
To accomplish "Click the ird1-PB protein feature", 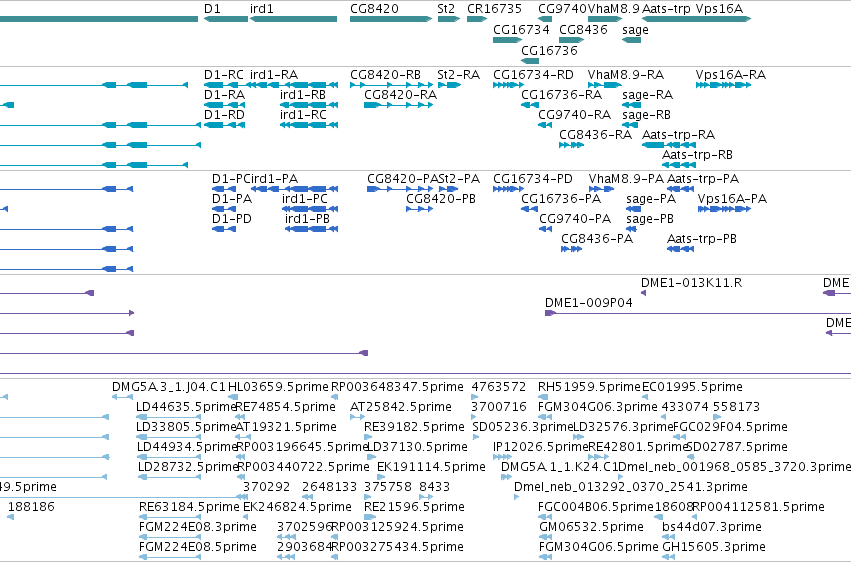I will (312, 229).
